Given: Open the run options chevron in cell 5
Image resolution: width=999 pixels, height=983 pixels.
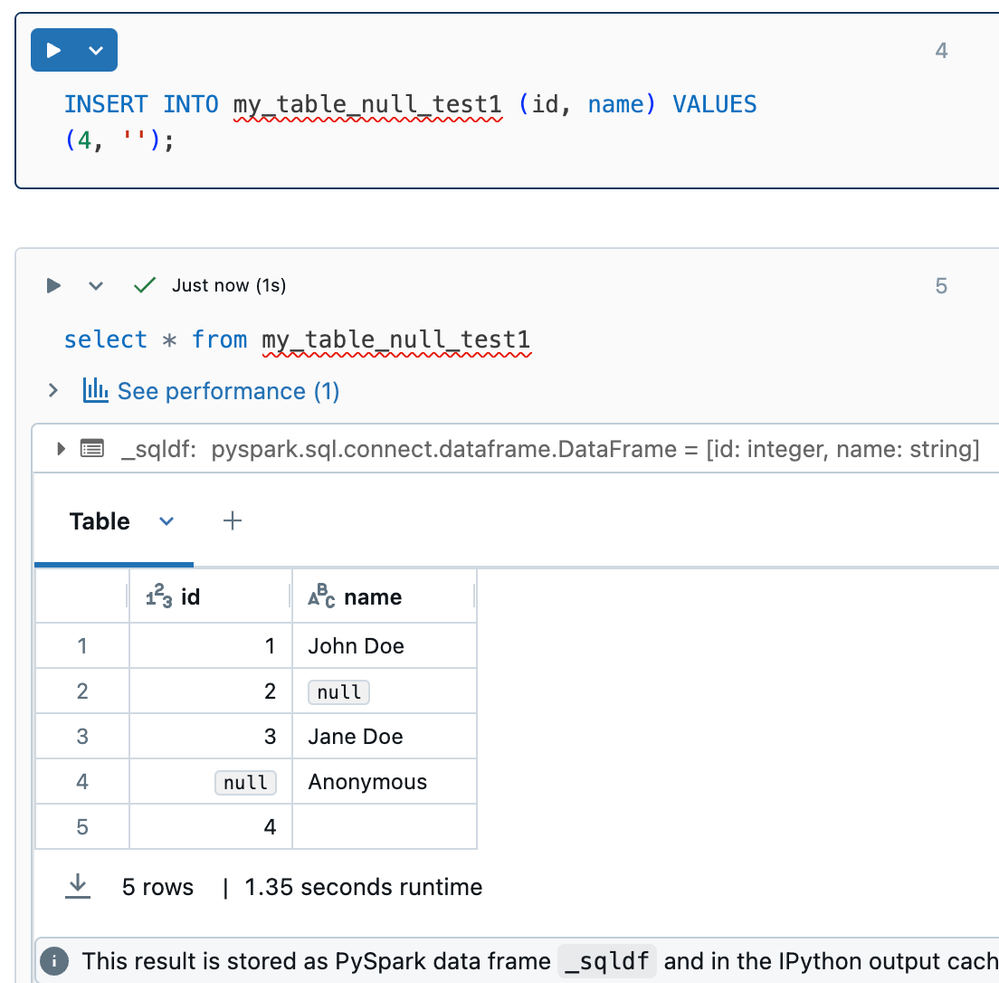Looking at the screenshot, I should (96, 286).
